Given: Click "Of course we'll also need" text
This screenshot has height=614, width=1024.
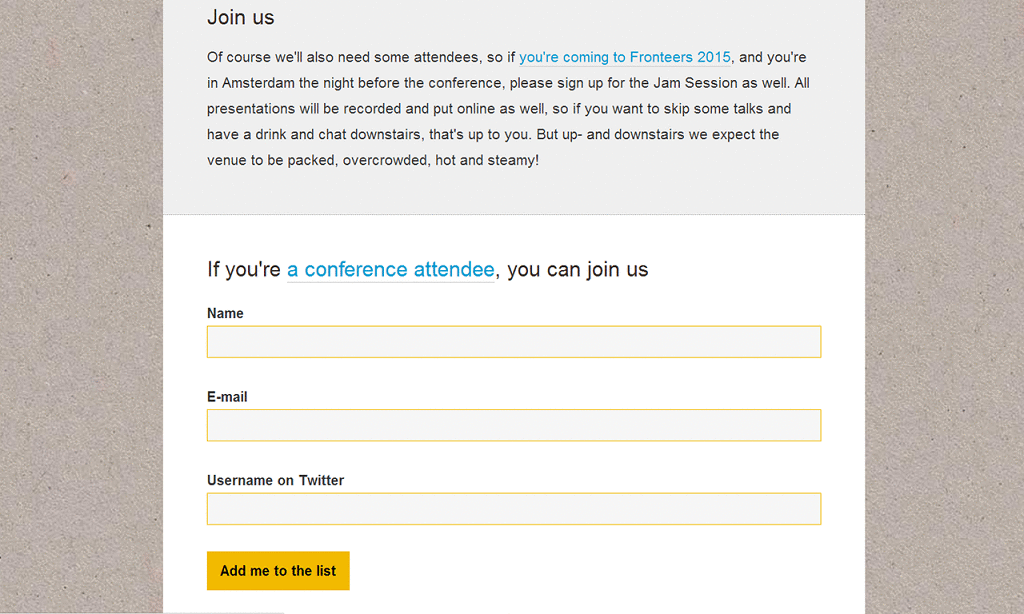Looking at the screenshot, I should pos(287,57).
